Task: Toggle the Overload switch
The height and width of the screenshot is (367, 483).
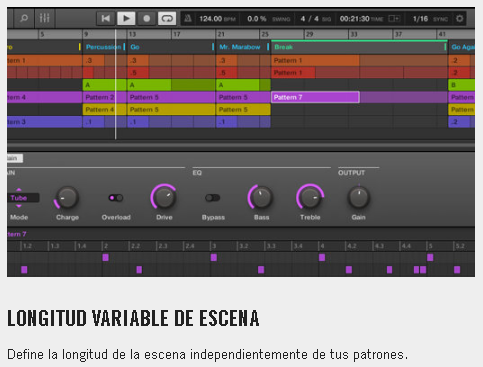Action: coord(116,198)
